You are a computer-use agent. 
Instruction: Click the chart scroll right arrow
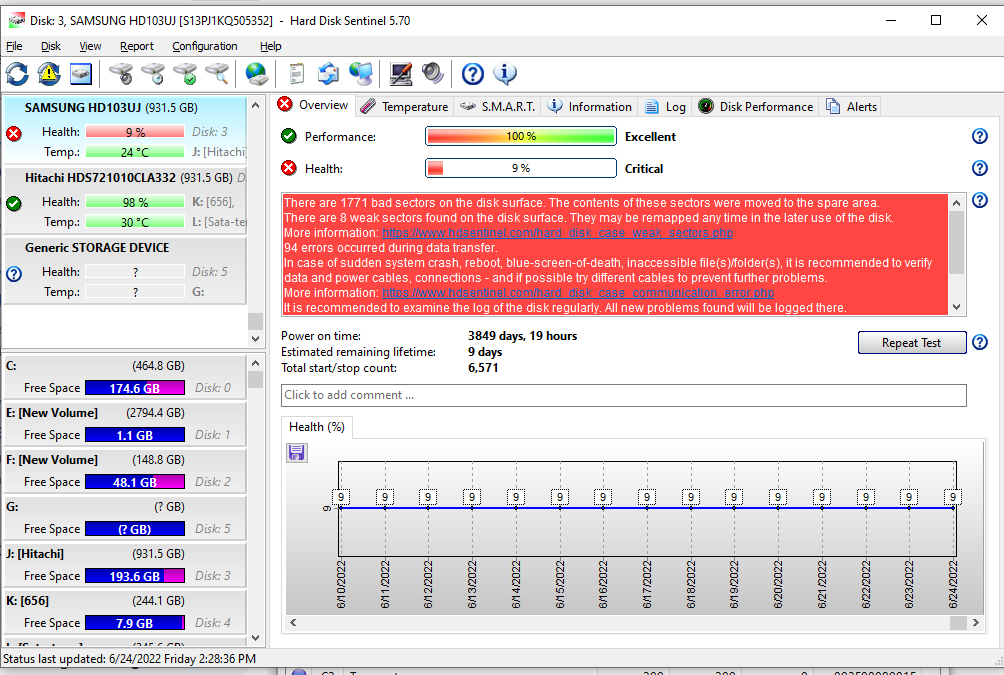tap(976, 622)
